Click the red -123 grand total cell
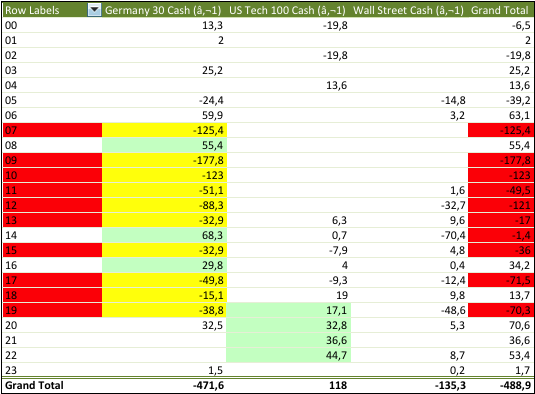 coord(501,175)
